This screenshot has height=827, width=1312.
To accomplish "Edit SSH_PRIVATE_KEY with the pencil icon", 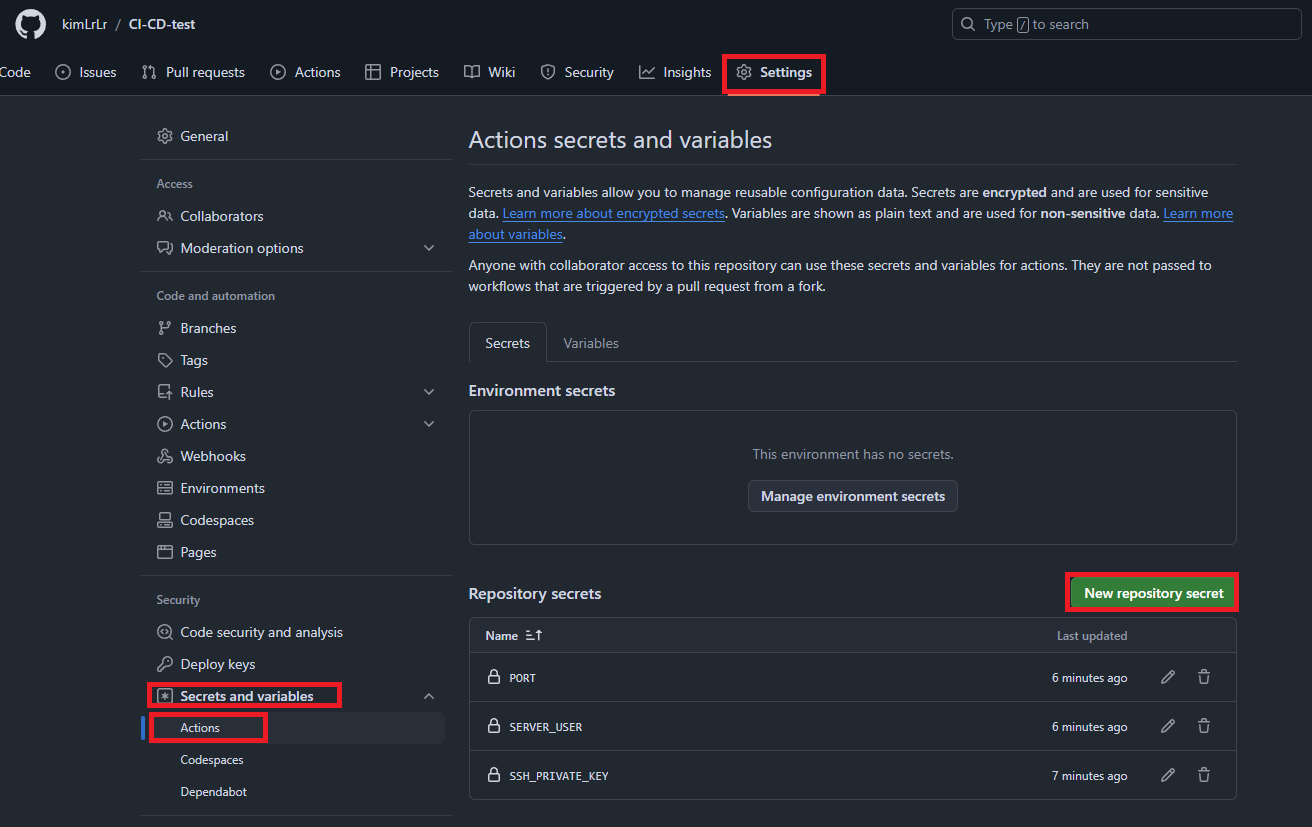I will coord(1168,775).
